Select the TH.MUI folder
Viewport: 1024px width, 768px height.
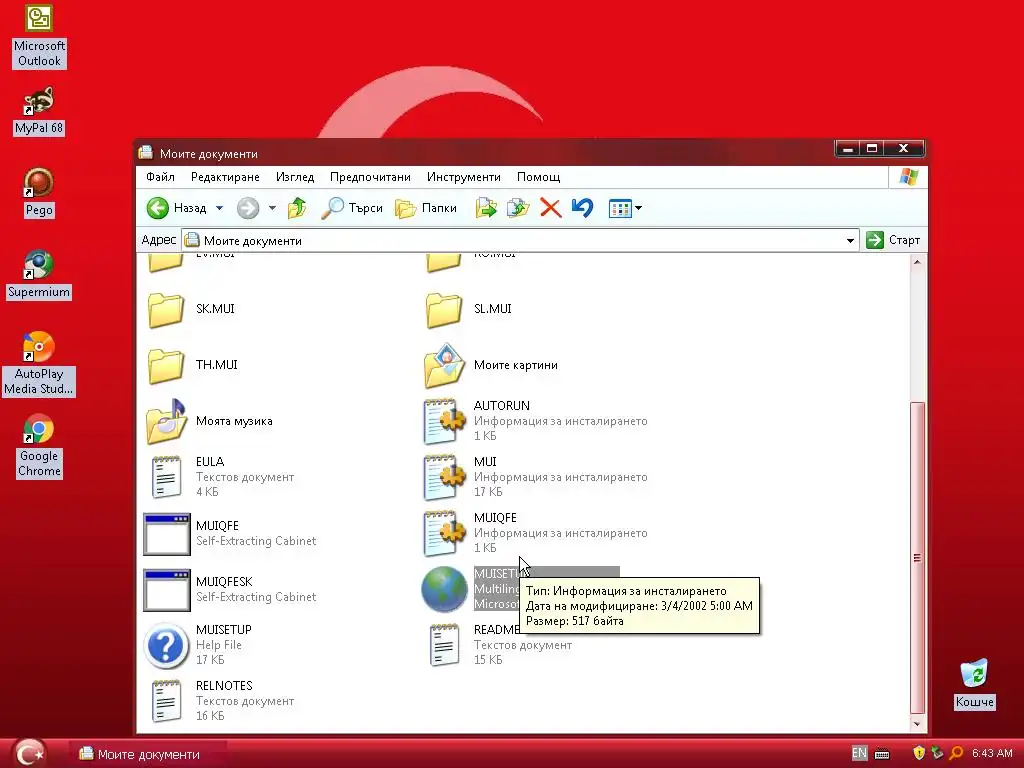click(x=192, y=365)
